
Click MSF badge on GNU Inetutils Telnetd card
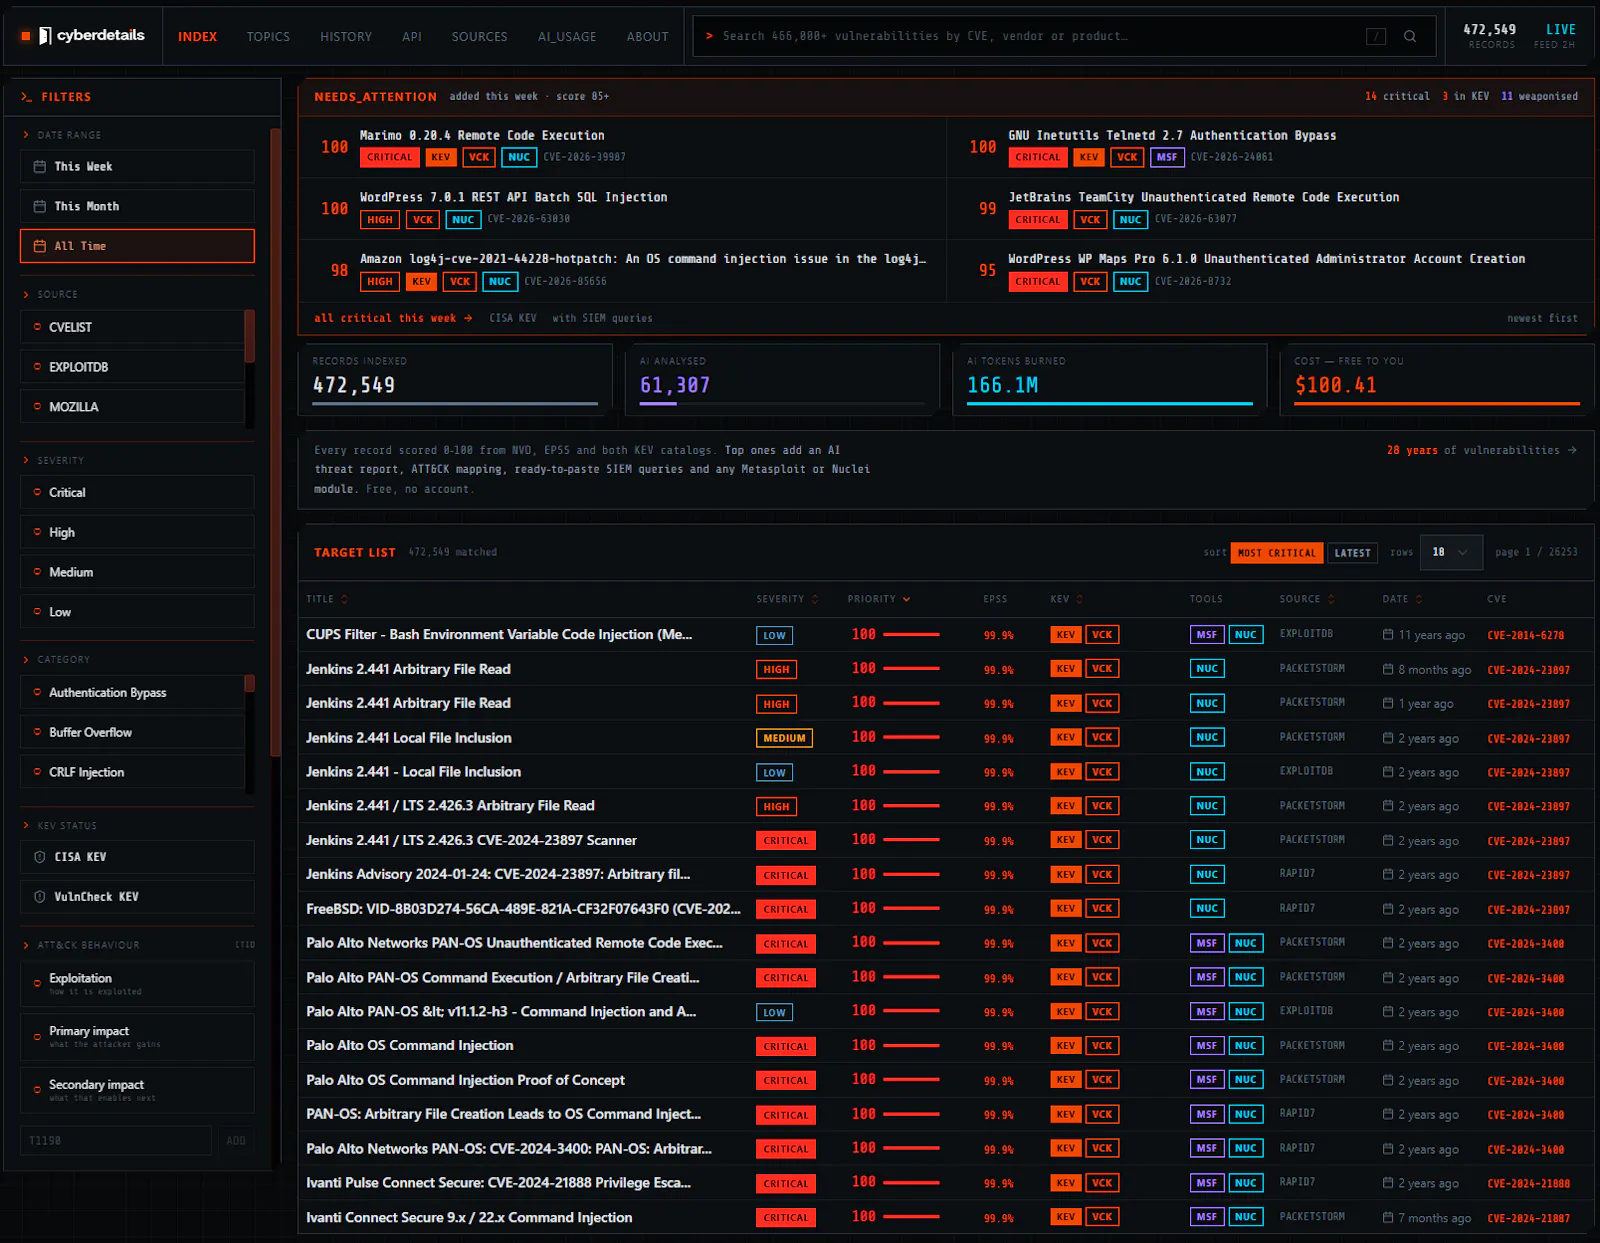pyautogui.click(x=1167, y=157)
